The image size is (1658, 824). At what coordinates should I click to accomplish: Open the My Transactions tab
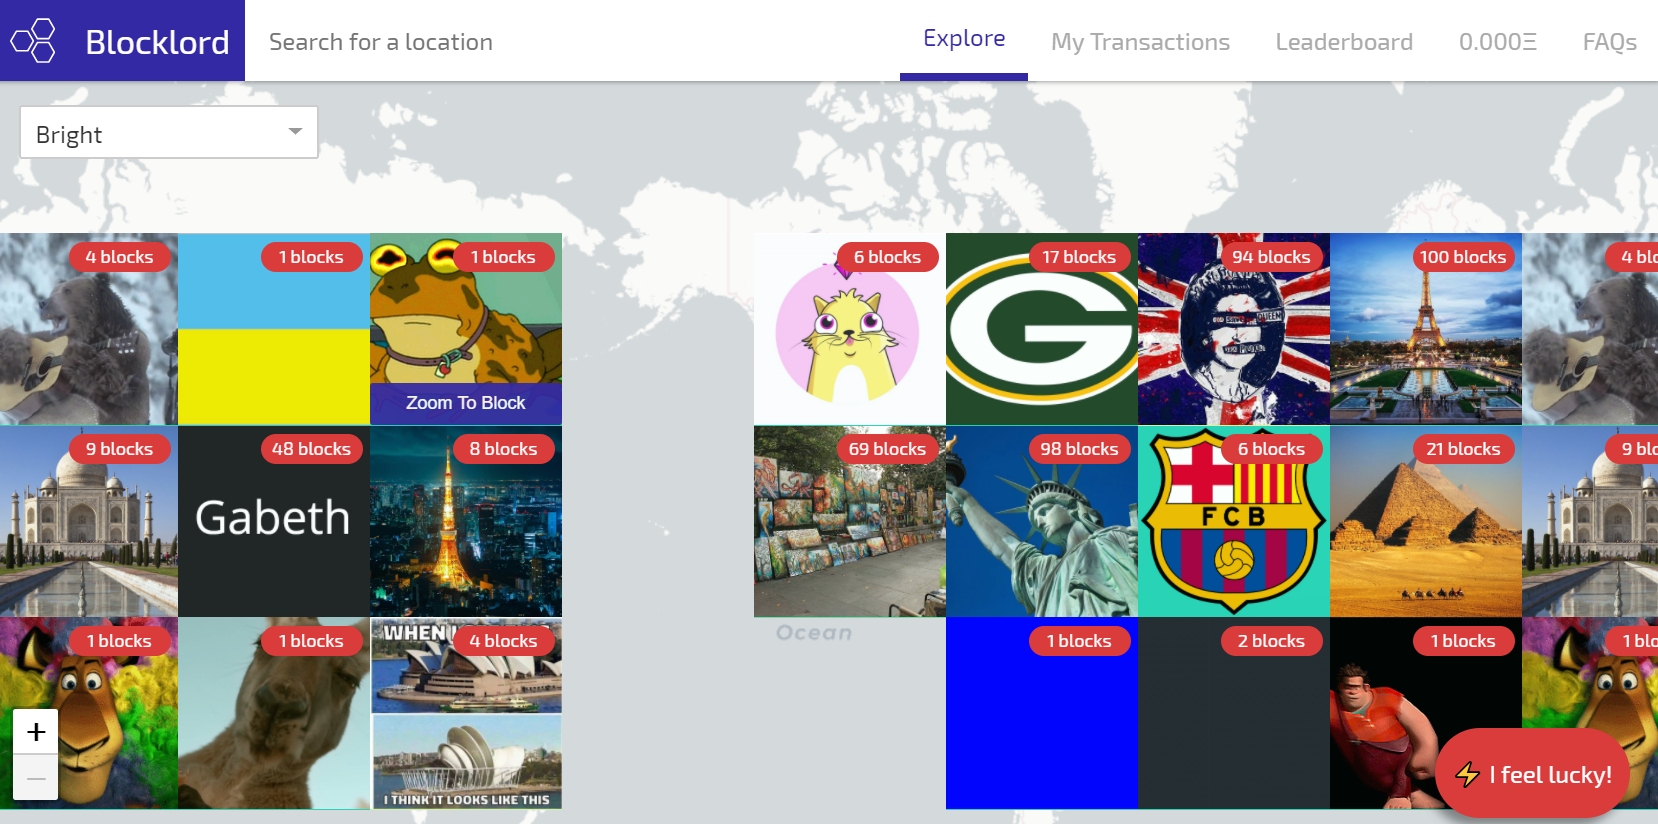point(1140,42)
